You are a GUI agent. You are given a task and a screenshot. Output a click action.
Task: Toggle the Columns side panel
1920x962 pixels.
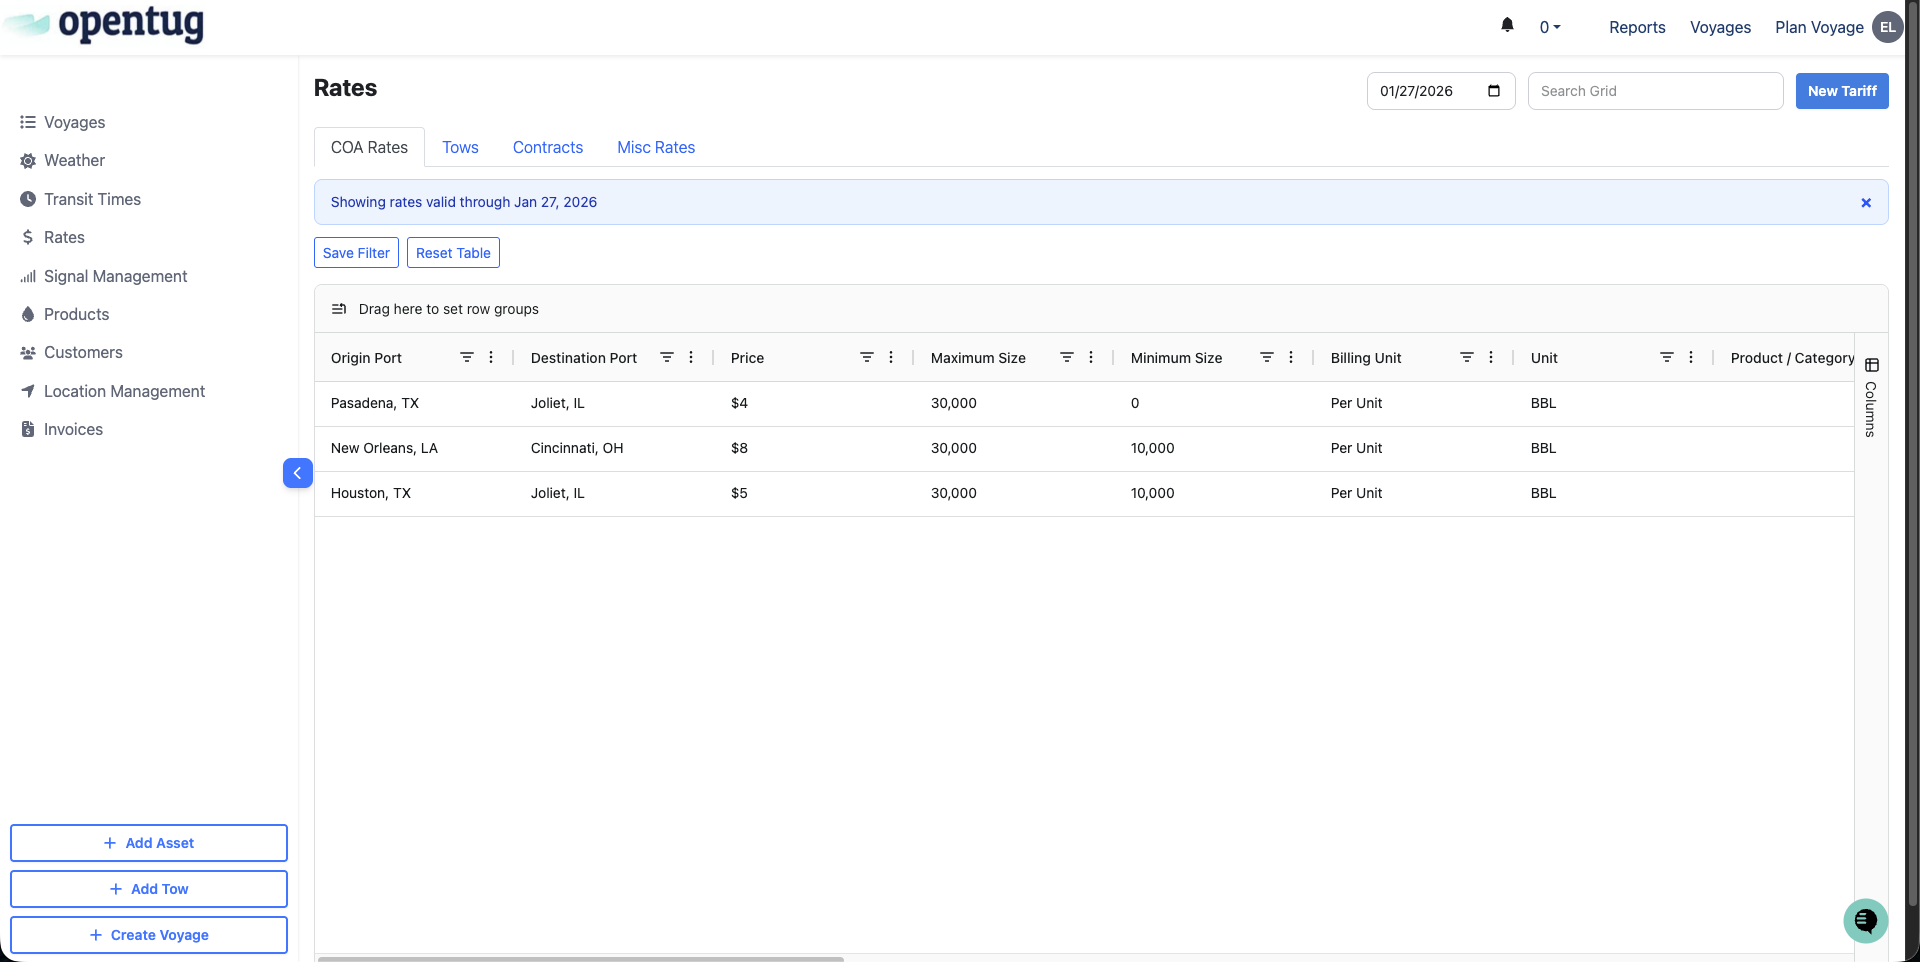point(1871,398)
